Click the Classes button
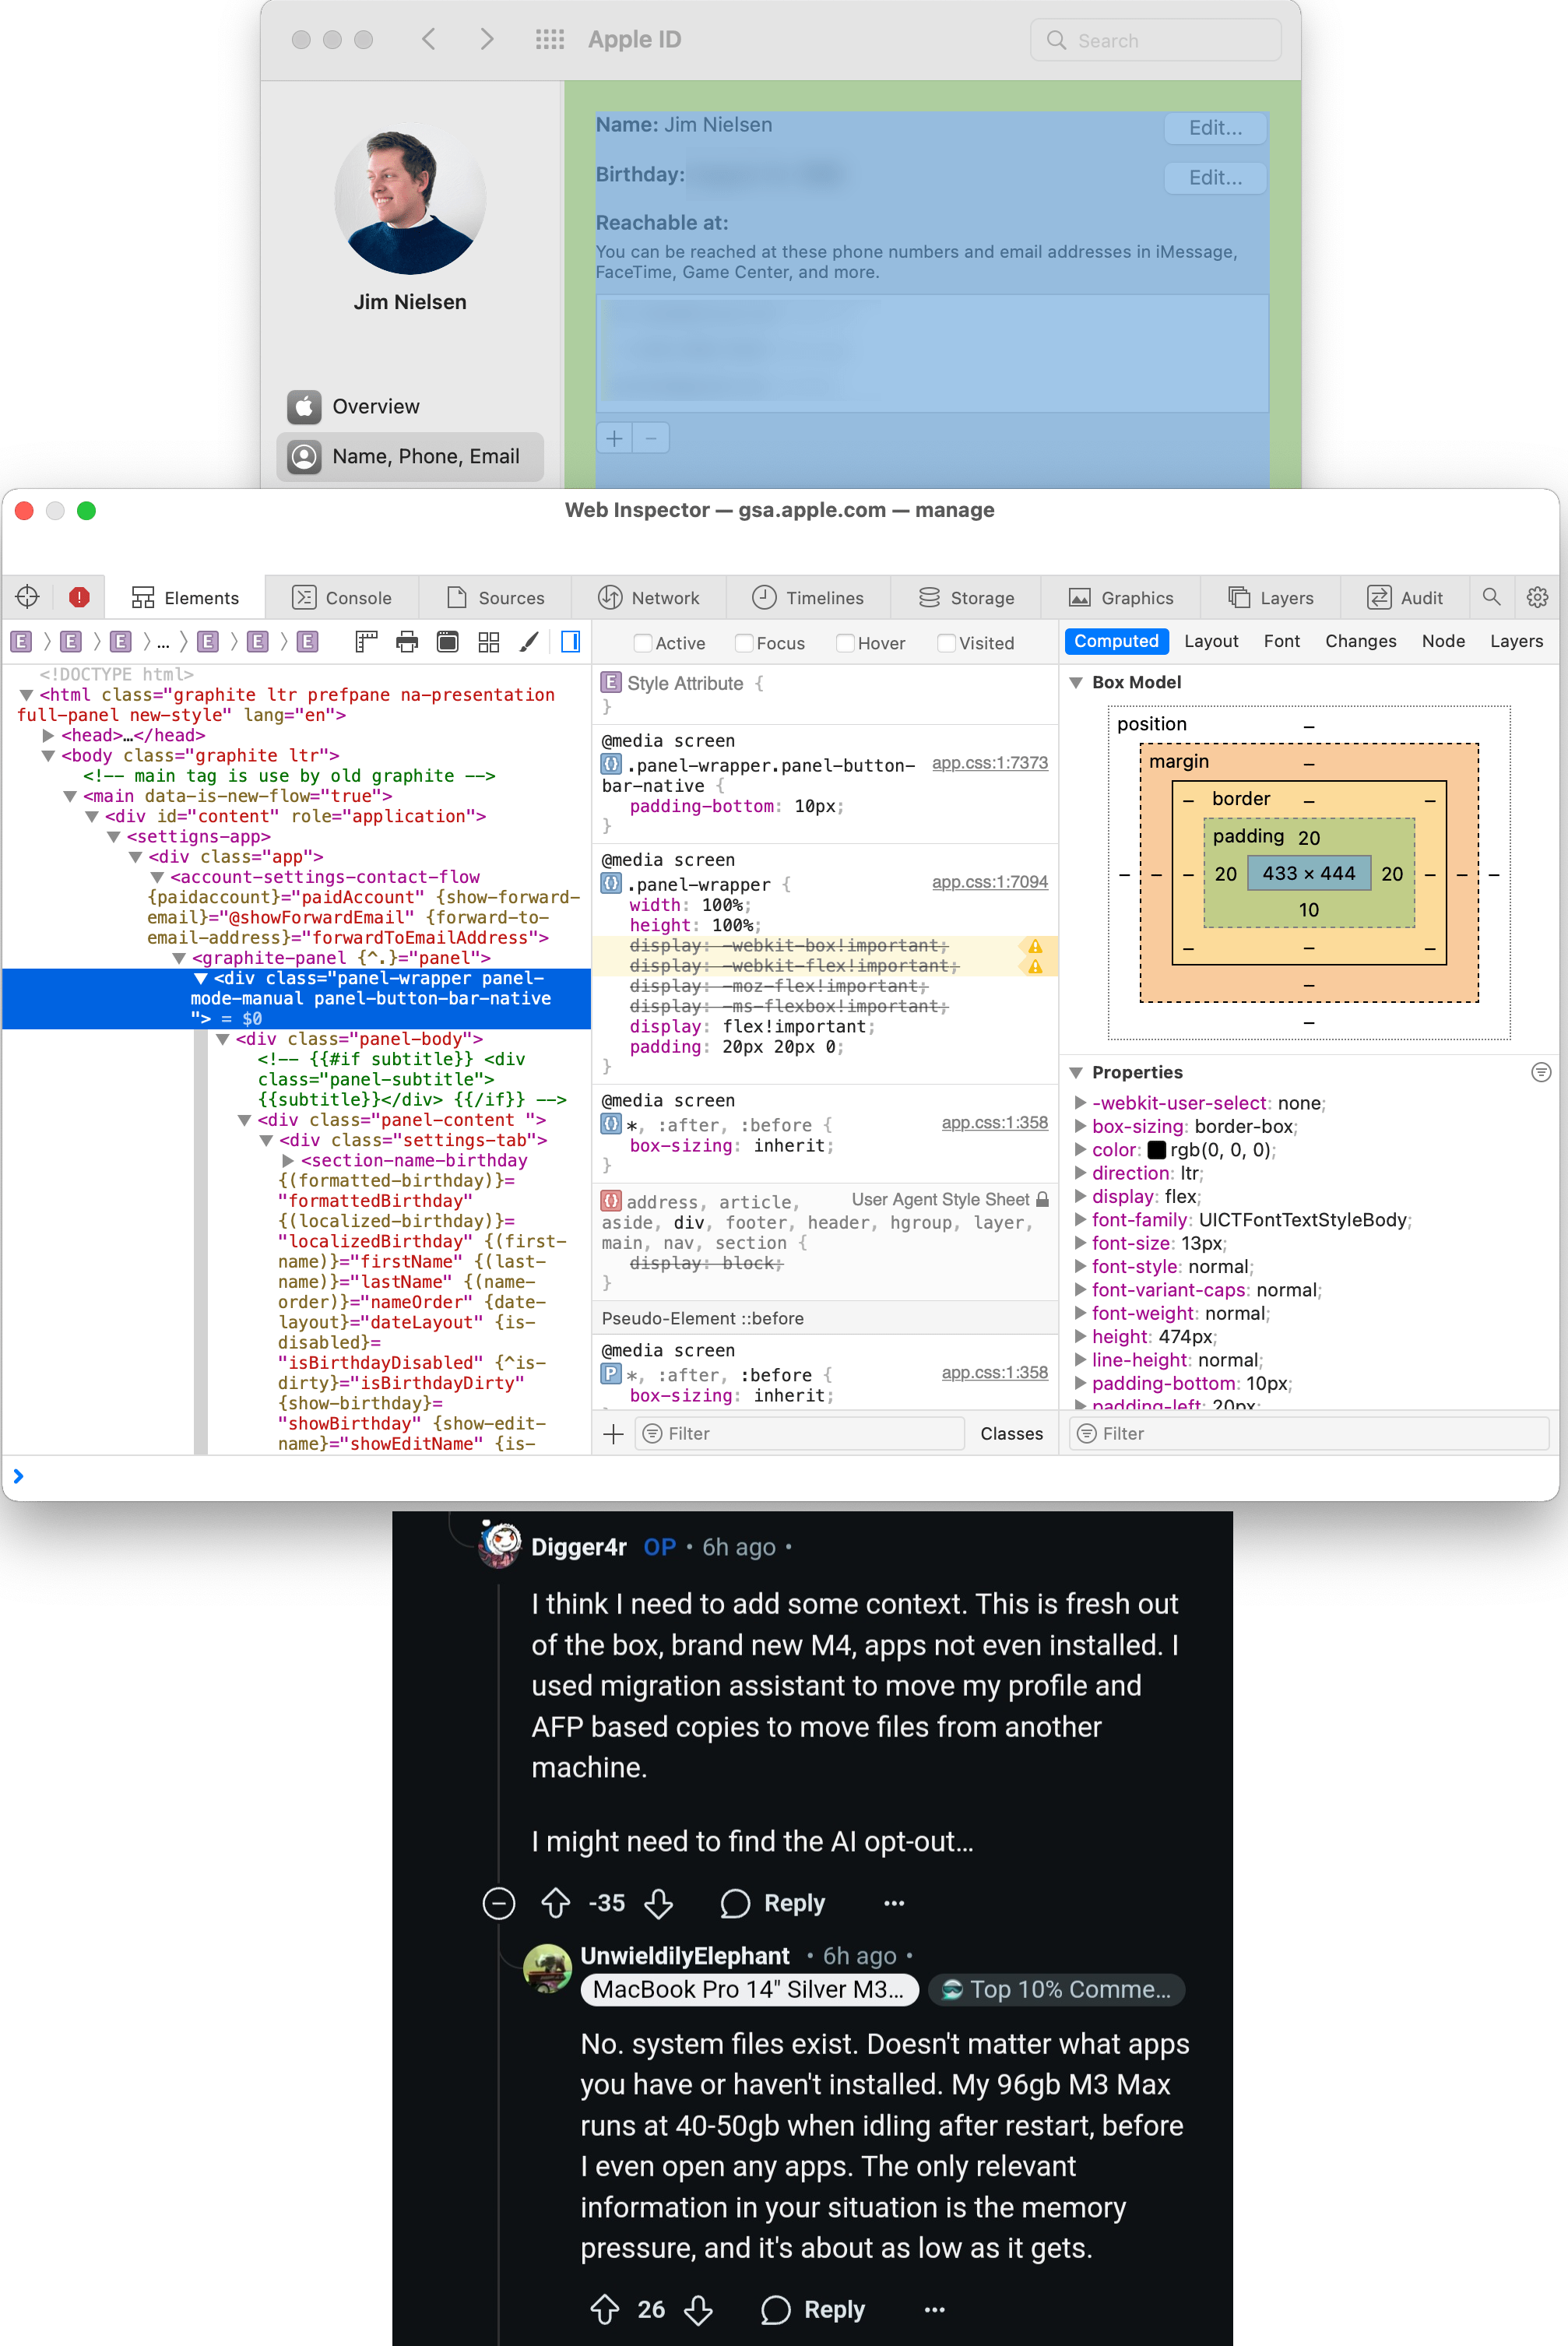This screenshot has height=2346, width=1568. [1011, 1433]
